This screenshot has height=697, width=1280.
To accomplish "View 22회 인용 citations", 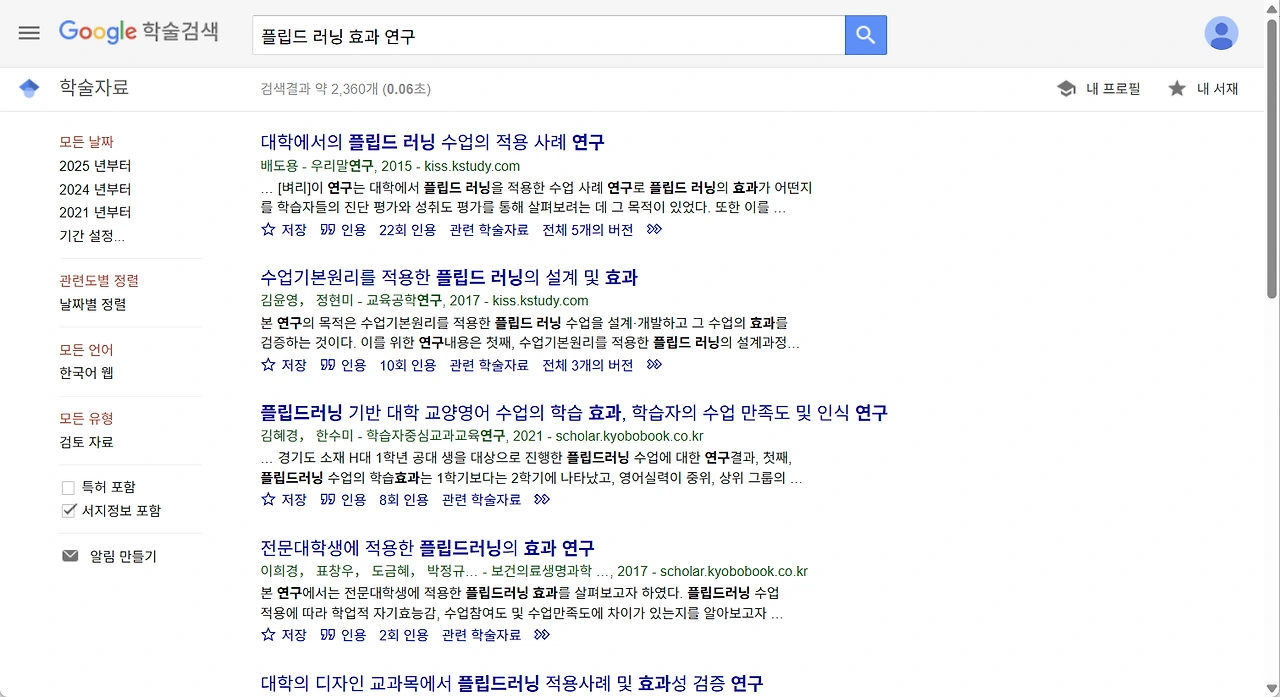I will point(407,229).
